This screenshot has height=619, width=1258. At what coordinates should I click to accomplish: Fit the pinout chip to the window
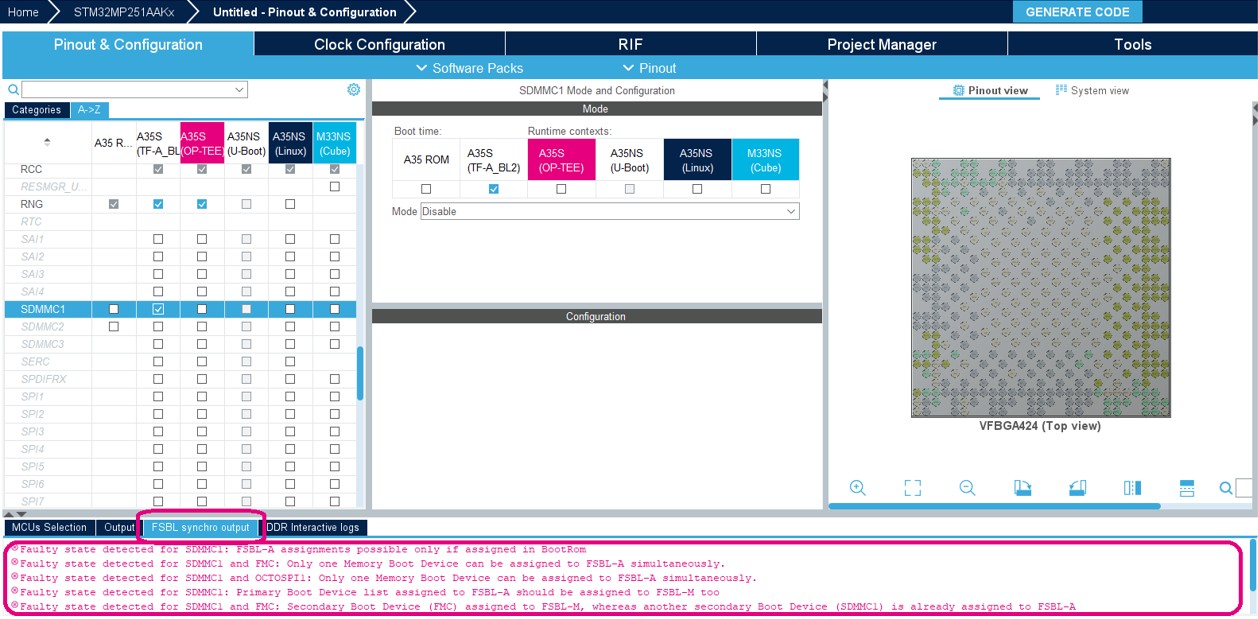(912, 488)
